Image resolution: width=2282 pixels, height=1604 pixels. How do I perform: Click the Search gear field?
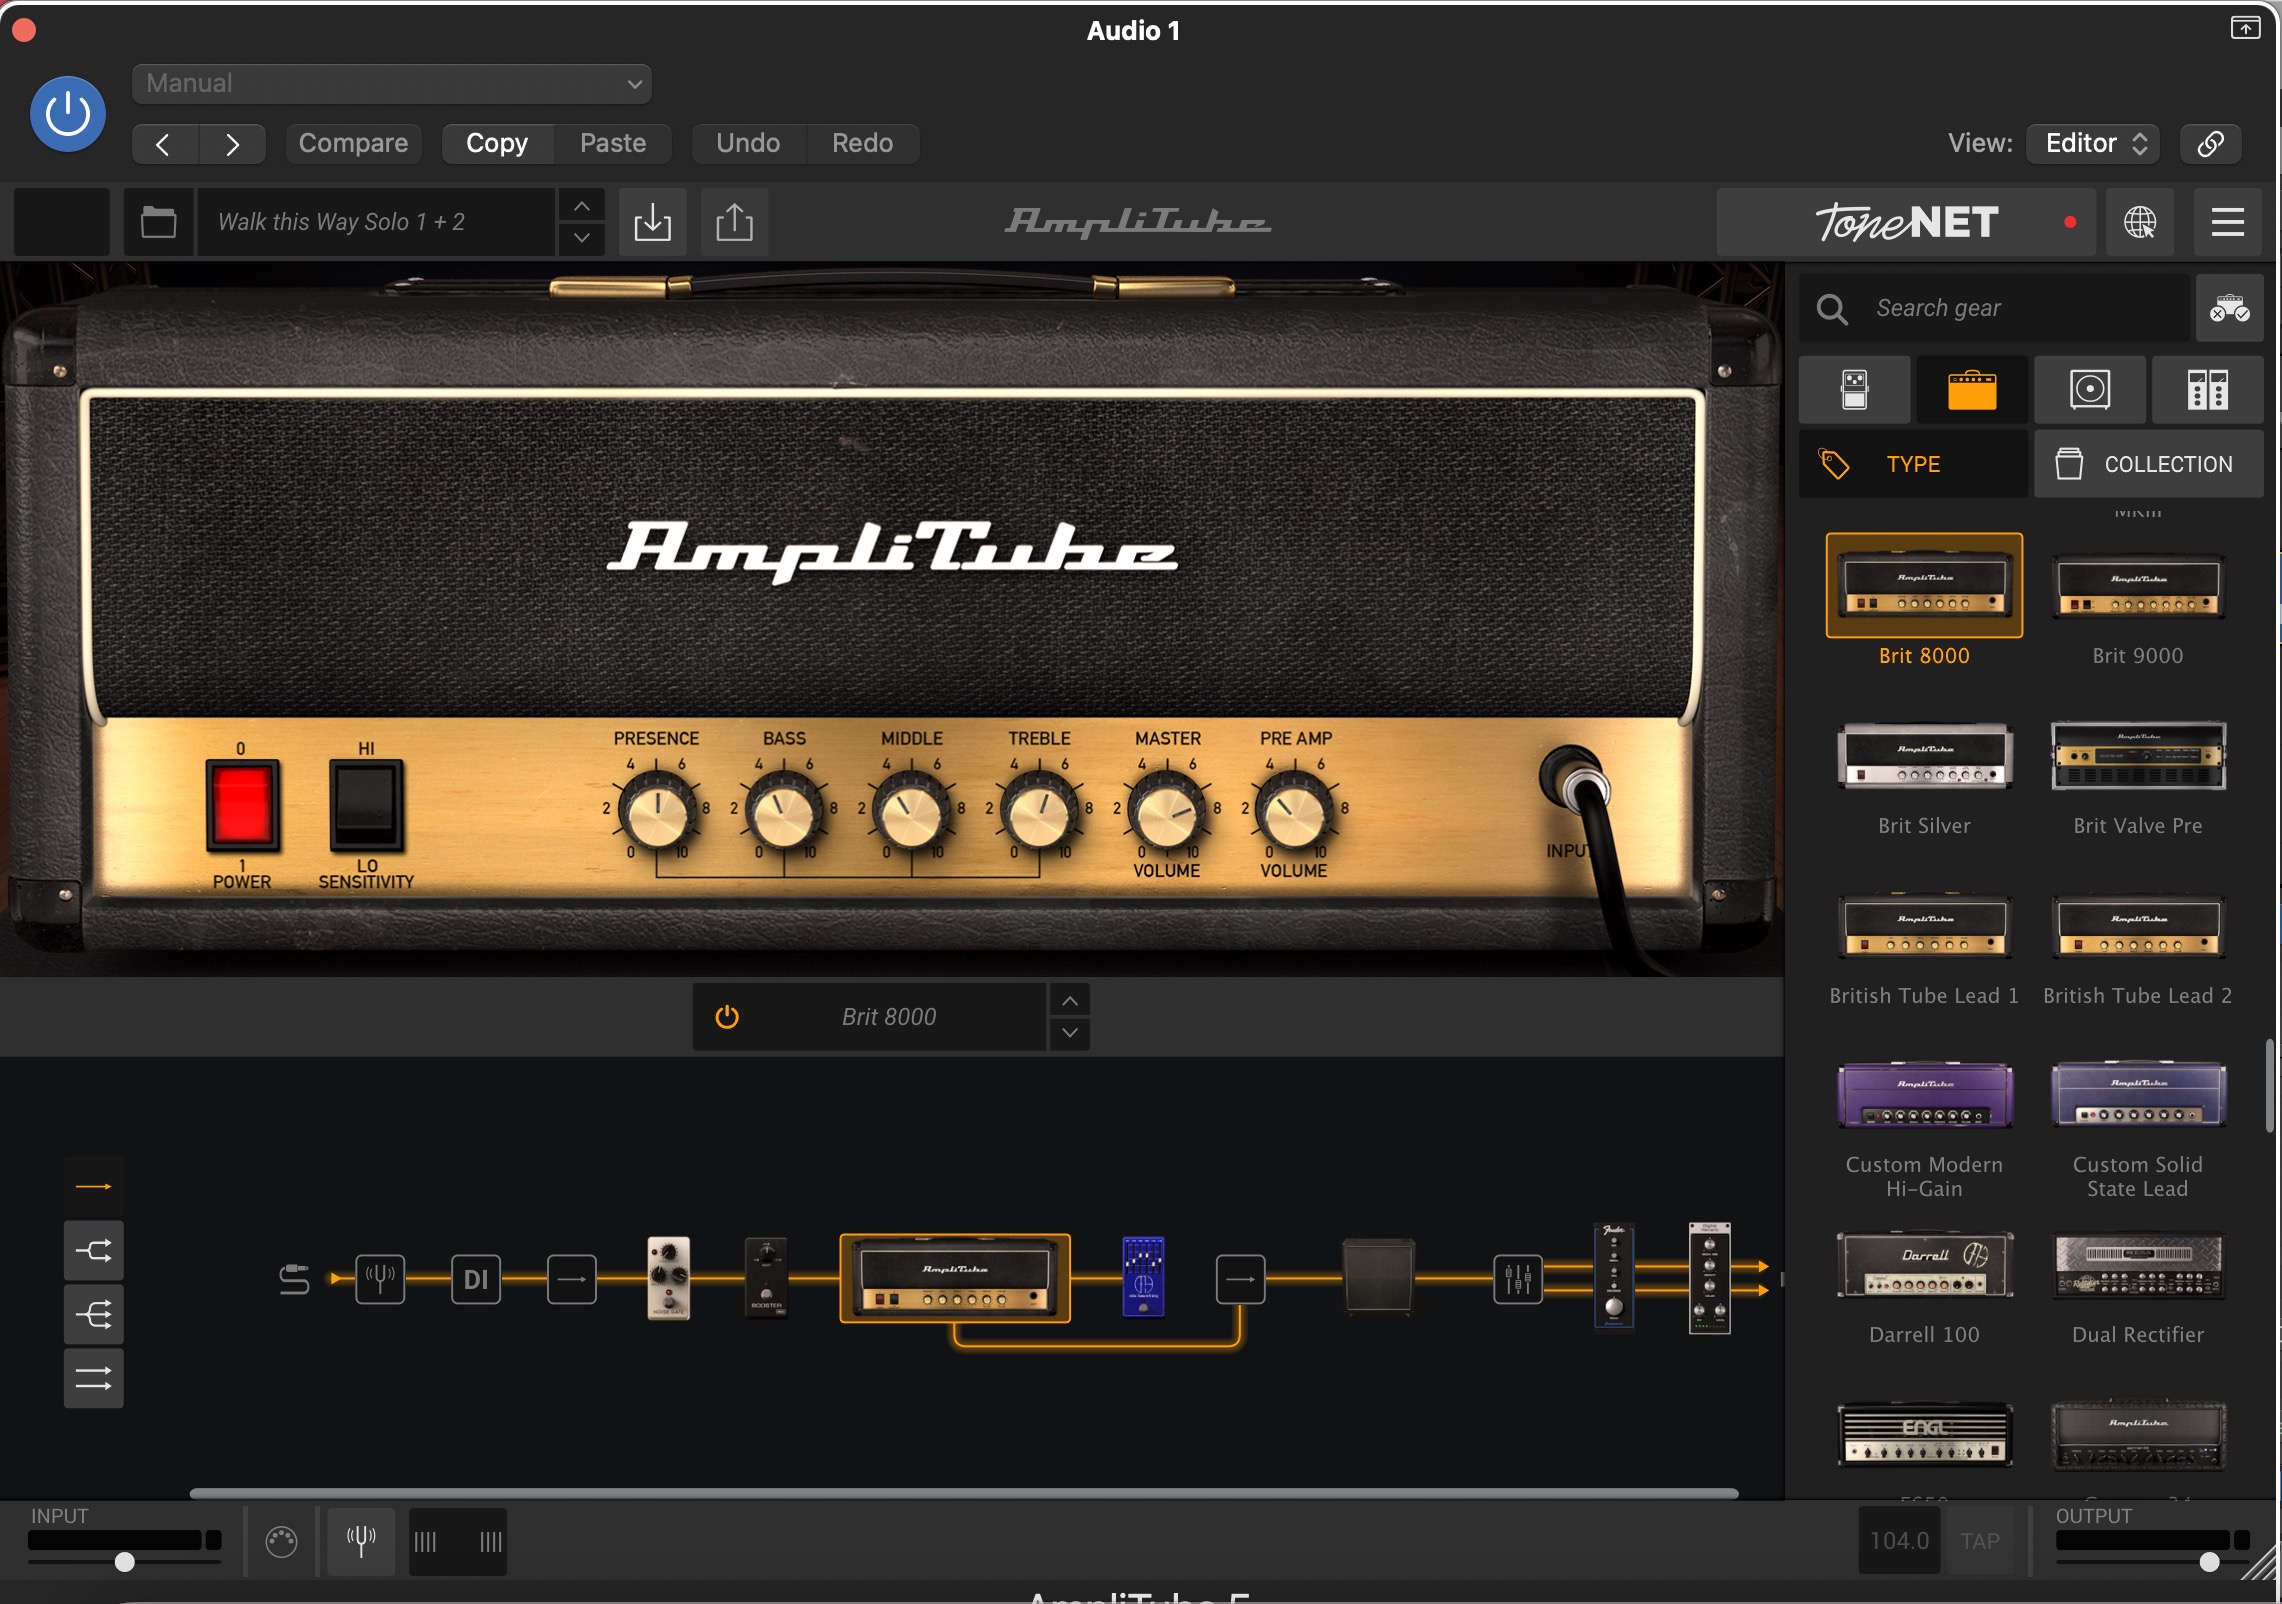(x=1994, y=308)
